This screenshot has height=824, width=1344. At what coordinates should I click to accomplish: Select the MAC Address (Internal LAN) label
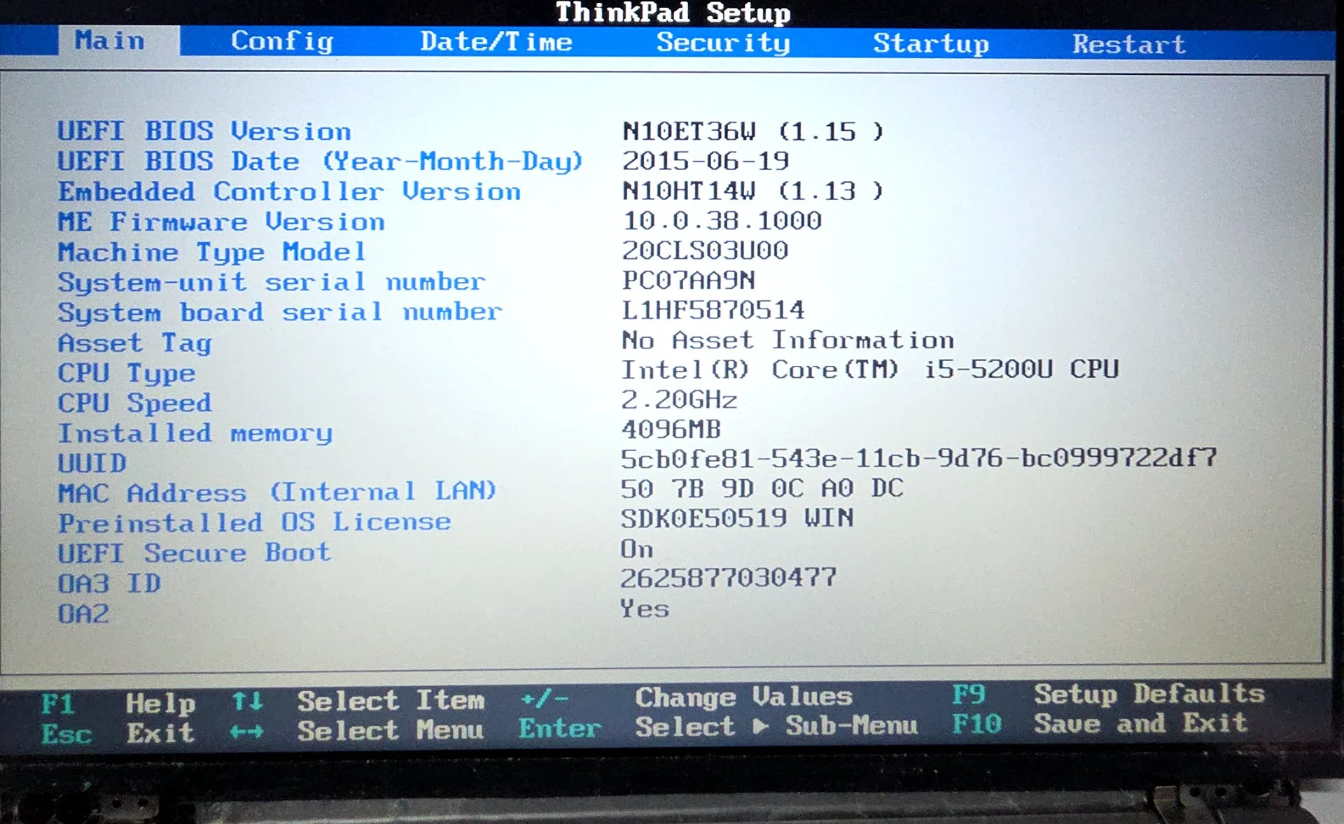[277, 492]
